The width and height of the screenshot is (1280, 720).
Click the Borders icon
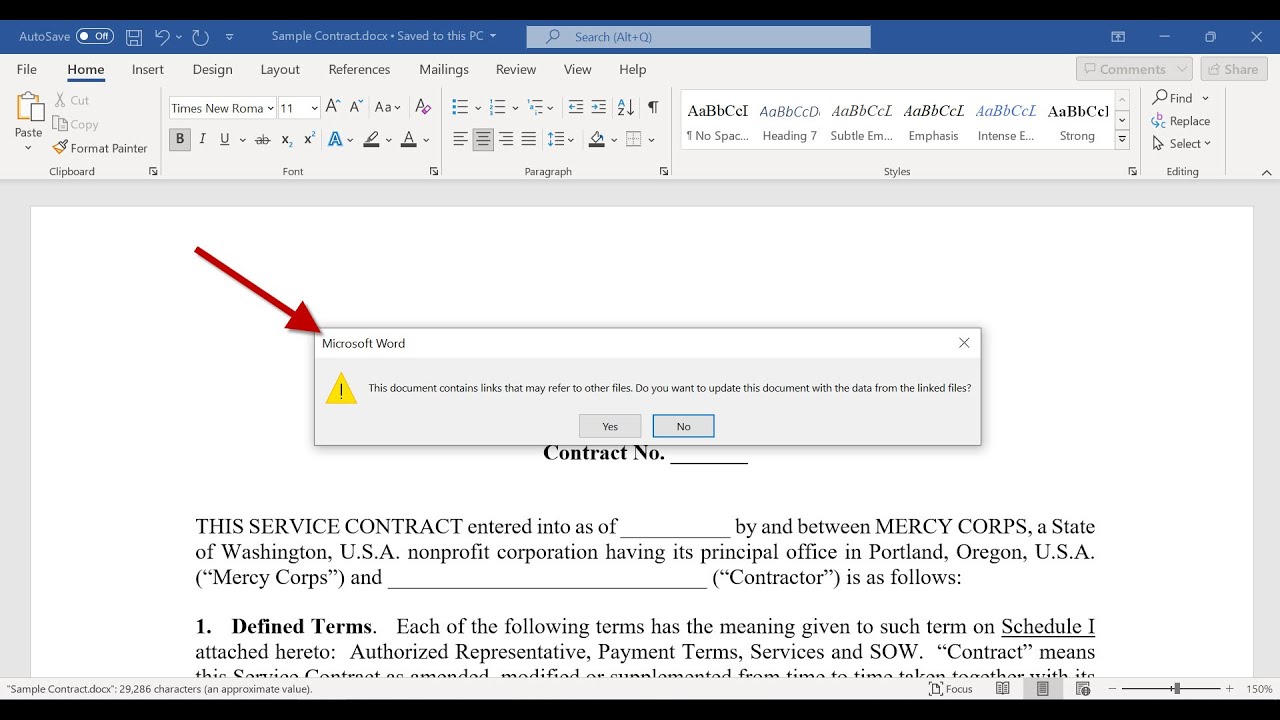(633, 139)
